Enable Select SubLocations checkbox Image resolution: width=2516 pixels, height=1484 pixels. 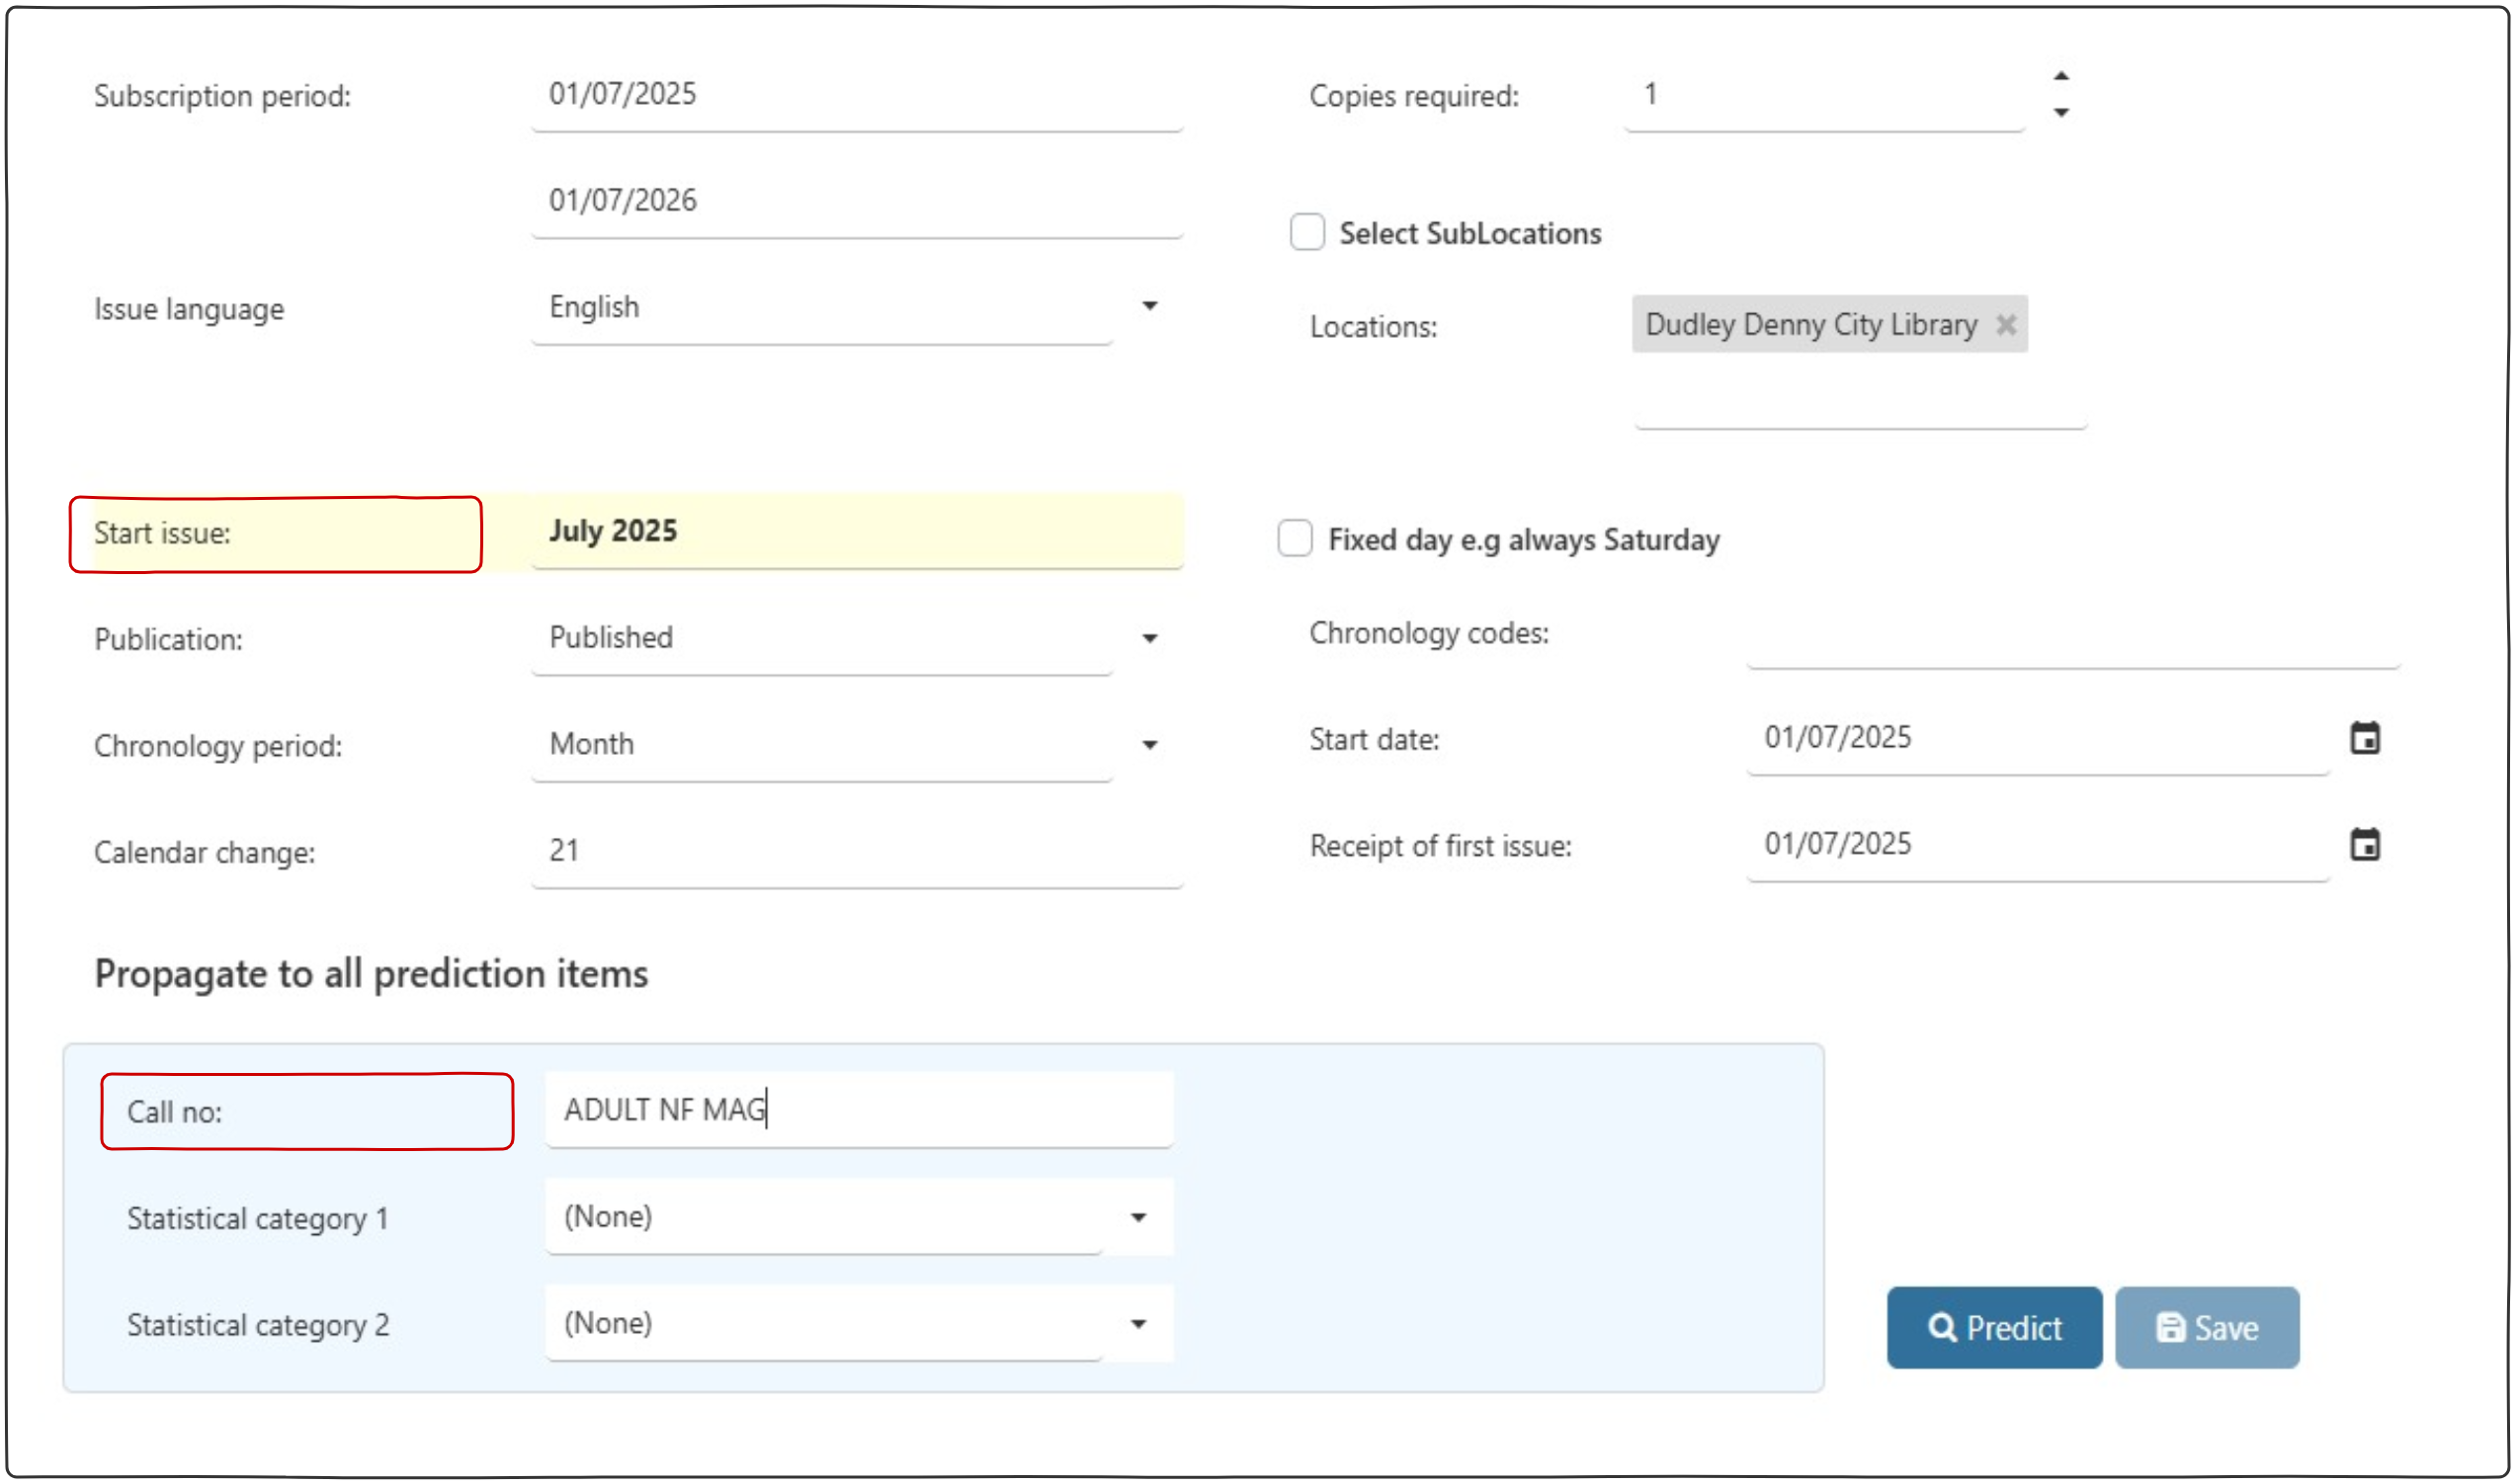[x=1307, y=232]
